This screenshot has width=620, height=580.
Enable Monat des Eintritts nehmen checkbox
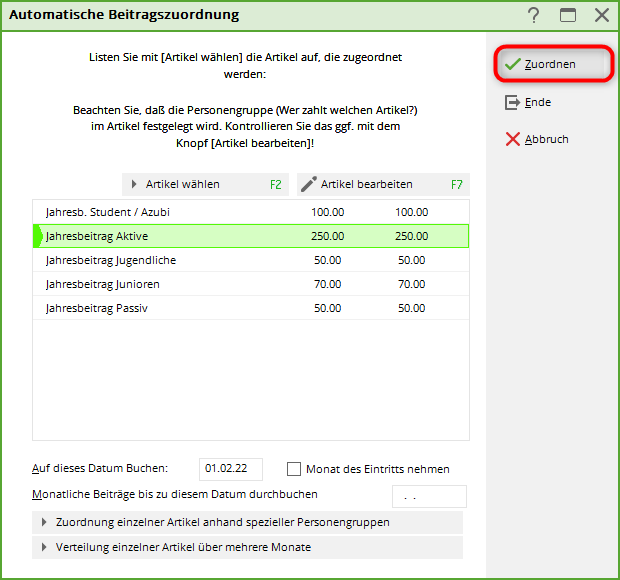click(294, 469)
